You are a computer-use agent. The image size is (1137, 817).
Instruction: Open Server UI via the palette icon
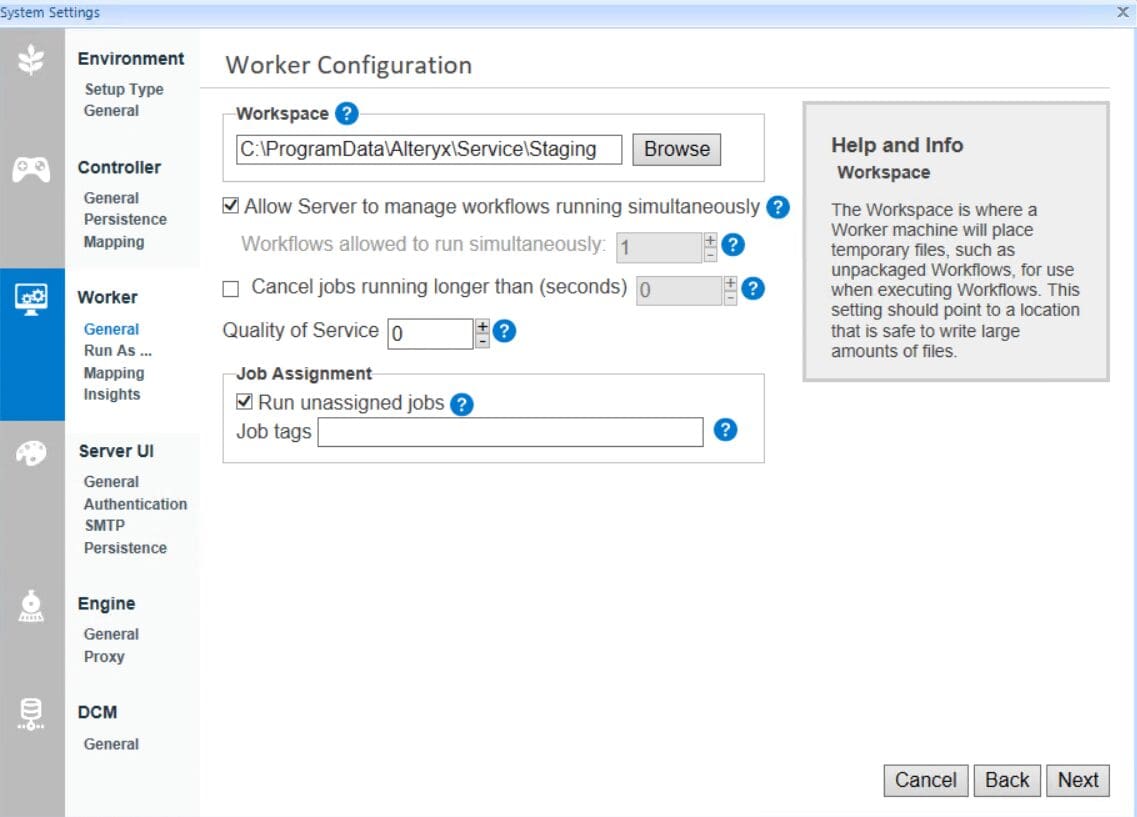pyautogui.click(x=33, y=454)
